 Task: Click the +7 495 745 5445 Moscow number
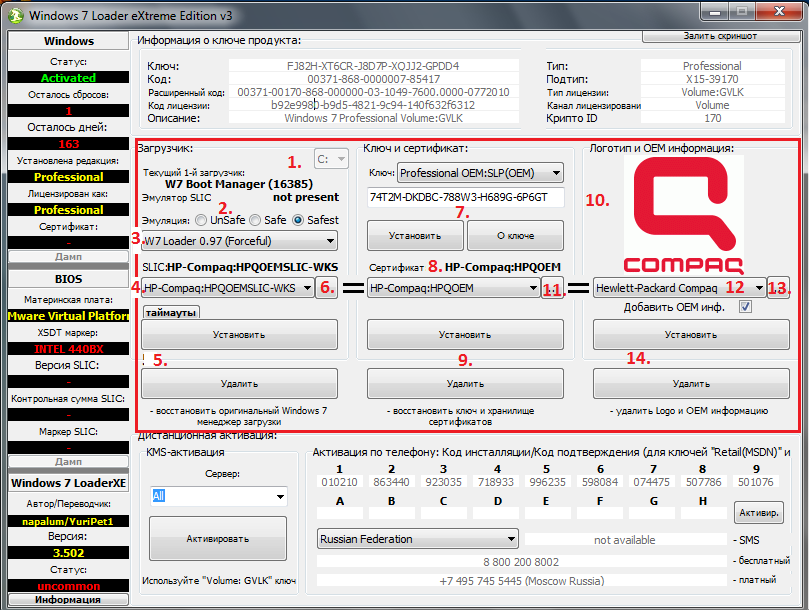[x=521, y=581]
